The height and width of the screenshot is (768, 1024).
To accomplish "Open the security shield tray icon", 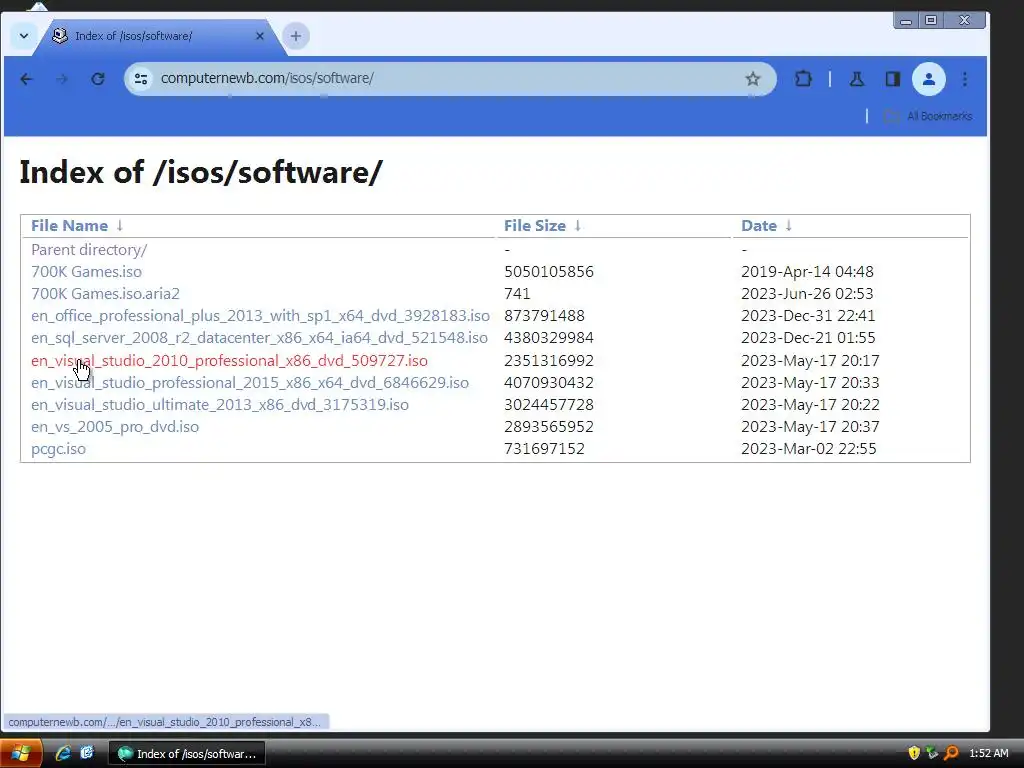I will pos(914,754).
